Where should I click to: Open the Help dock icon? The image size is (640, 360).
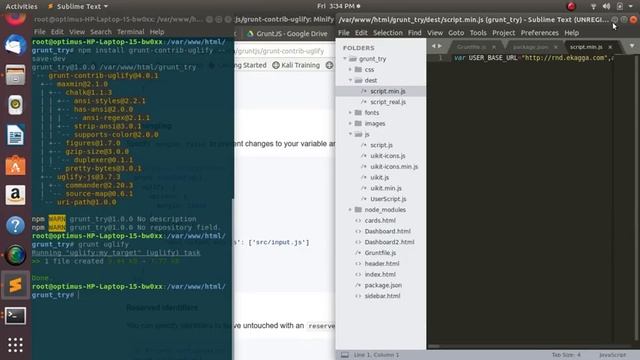point(15,225)
